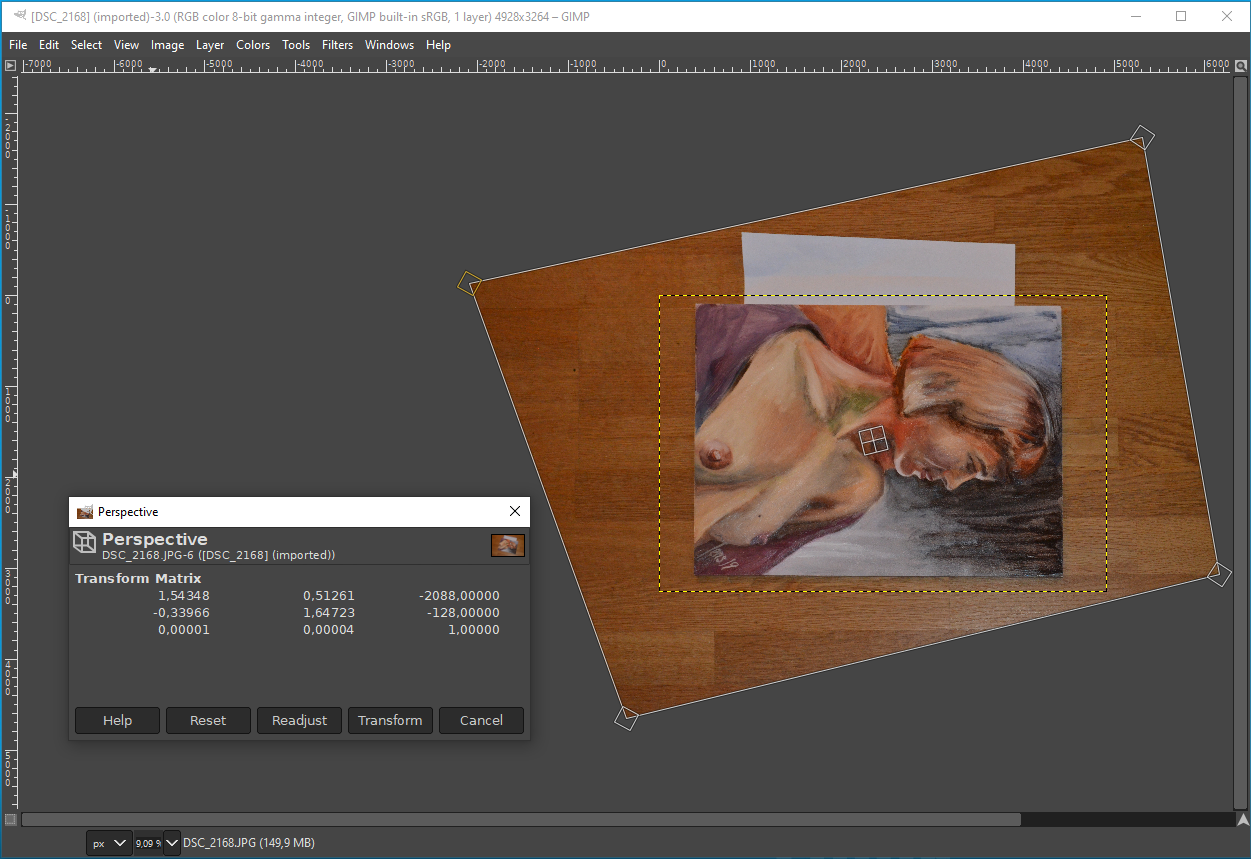The image size is (1251, 859).
Task: Click matrix value 1,64723
Action: [329, 613]
